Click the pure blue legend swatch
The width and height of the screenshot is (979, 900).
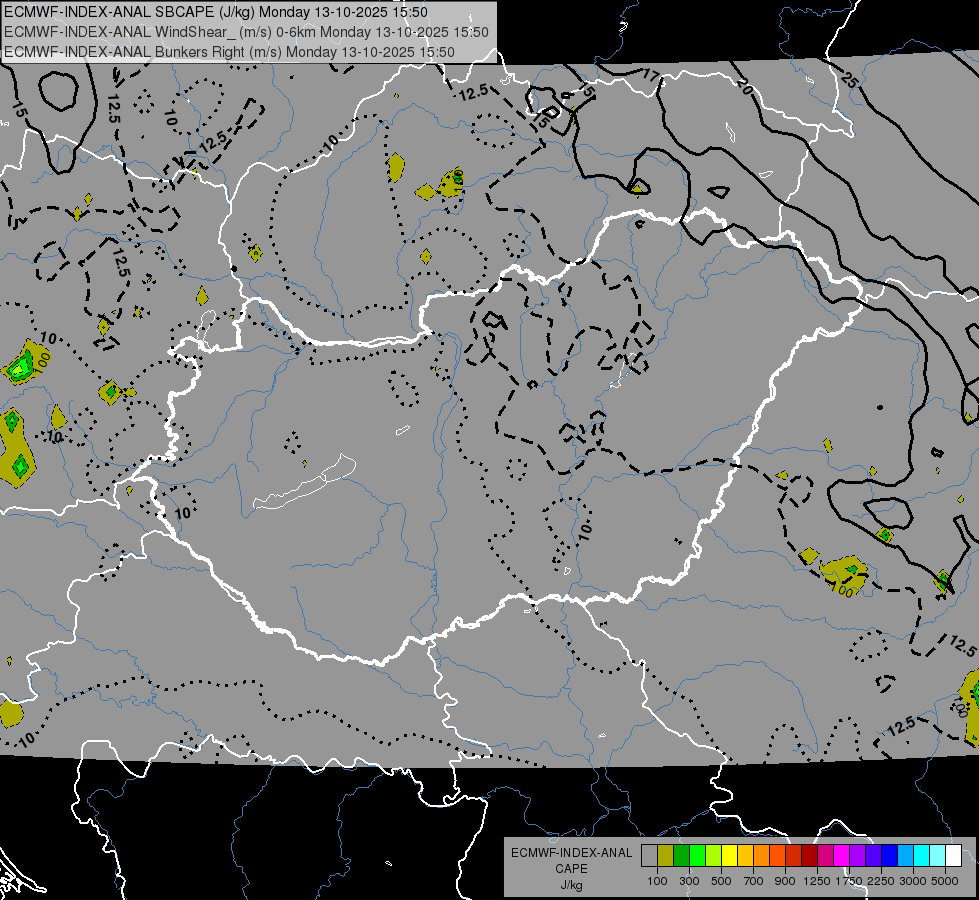(x=890, y=856)
